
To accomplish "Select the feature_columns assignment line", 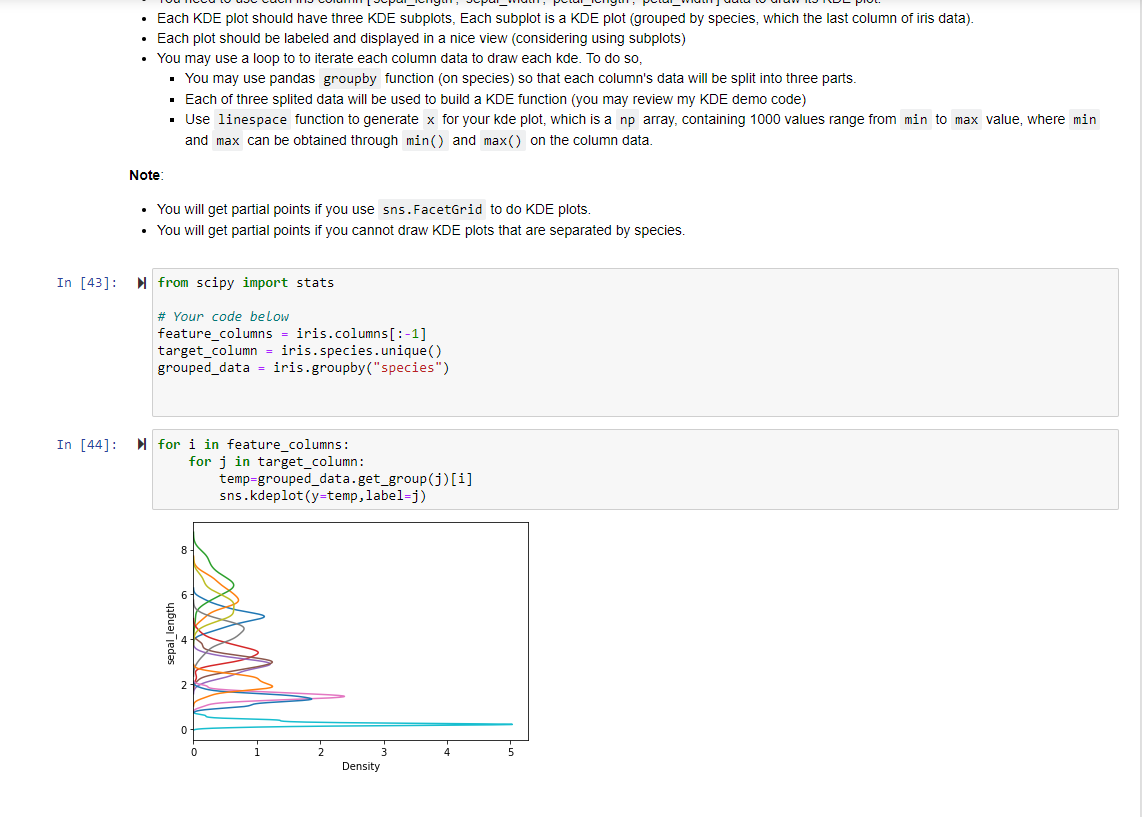I will [290, 333].
